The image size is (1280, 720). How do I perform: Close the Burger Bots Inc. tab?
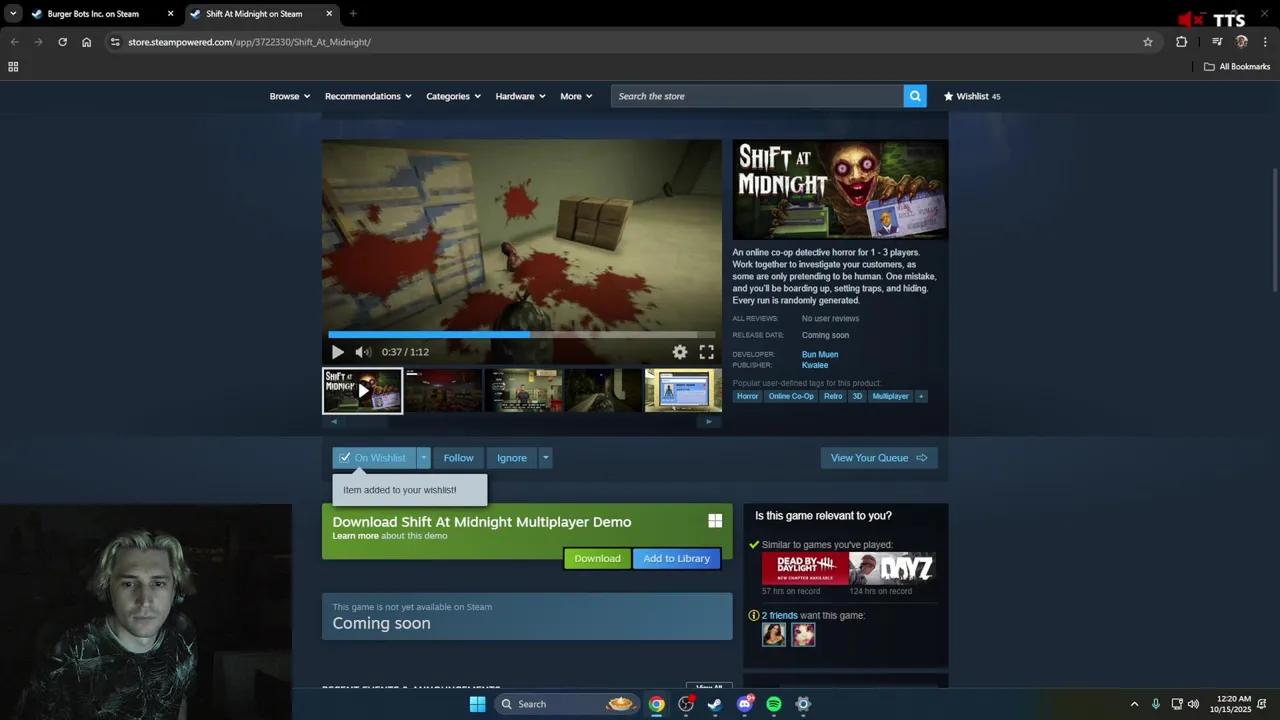tap(170, 14)
